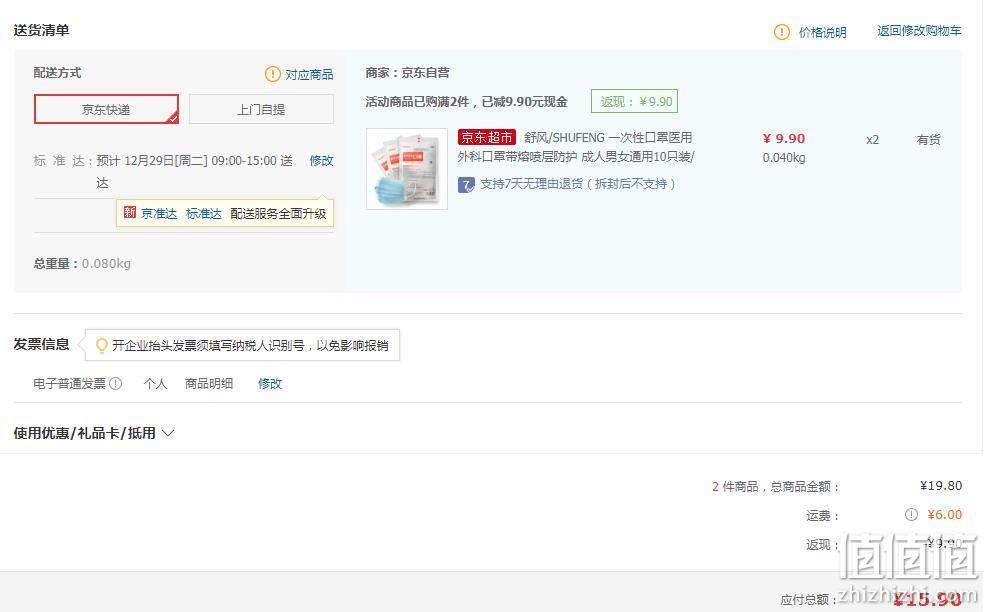Screen dimensions: 987x612
Task: Click the 个人 invoice title text
Action: [x=155, y=383]
